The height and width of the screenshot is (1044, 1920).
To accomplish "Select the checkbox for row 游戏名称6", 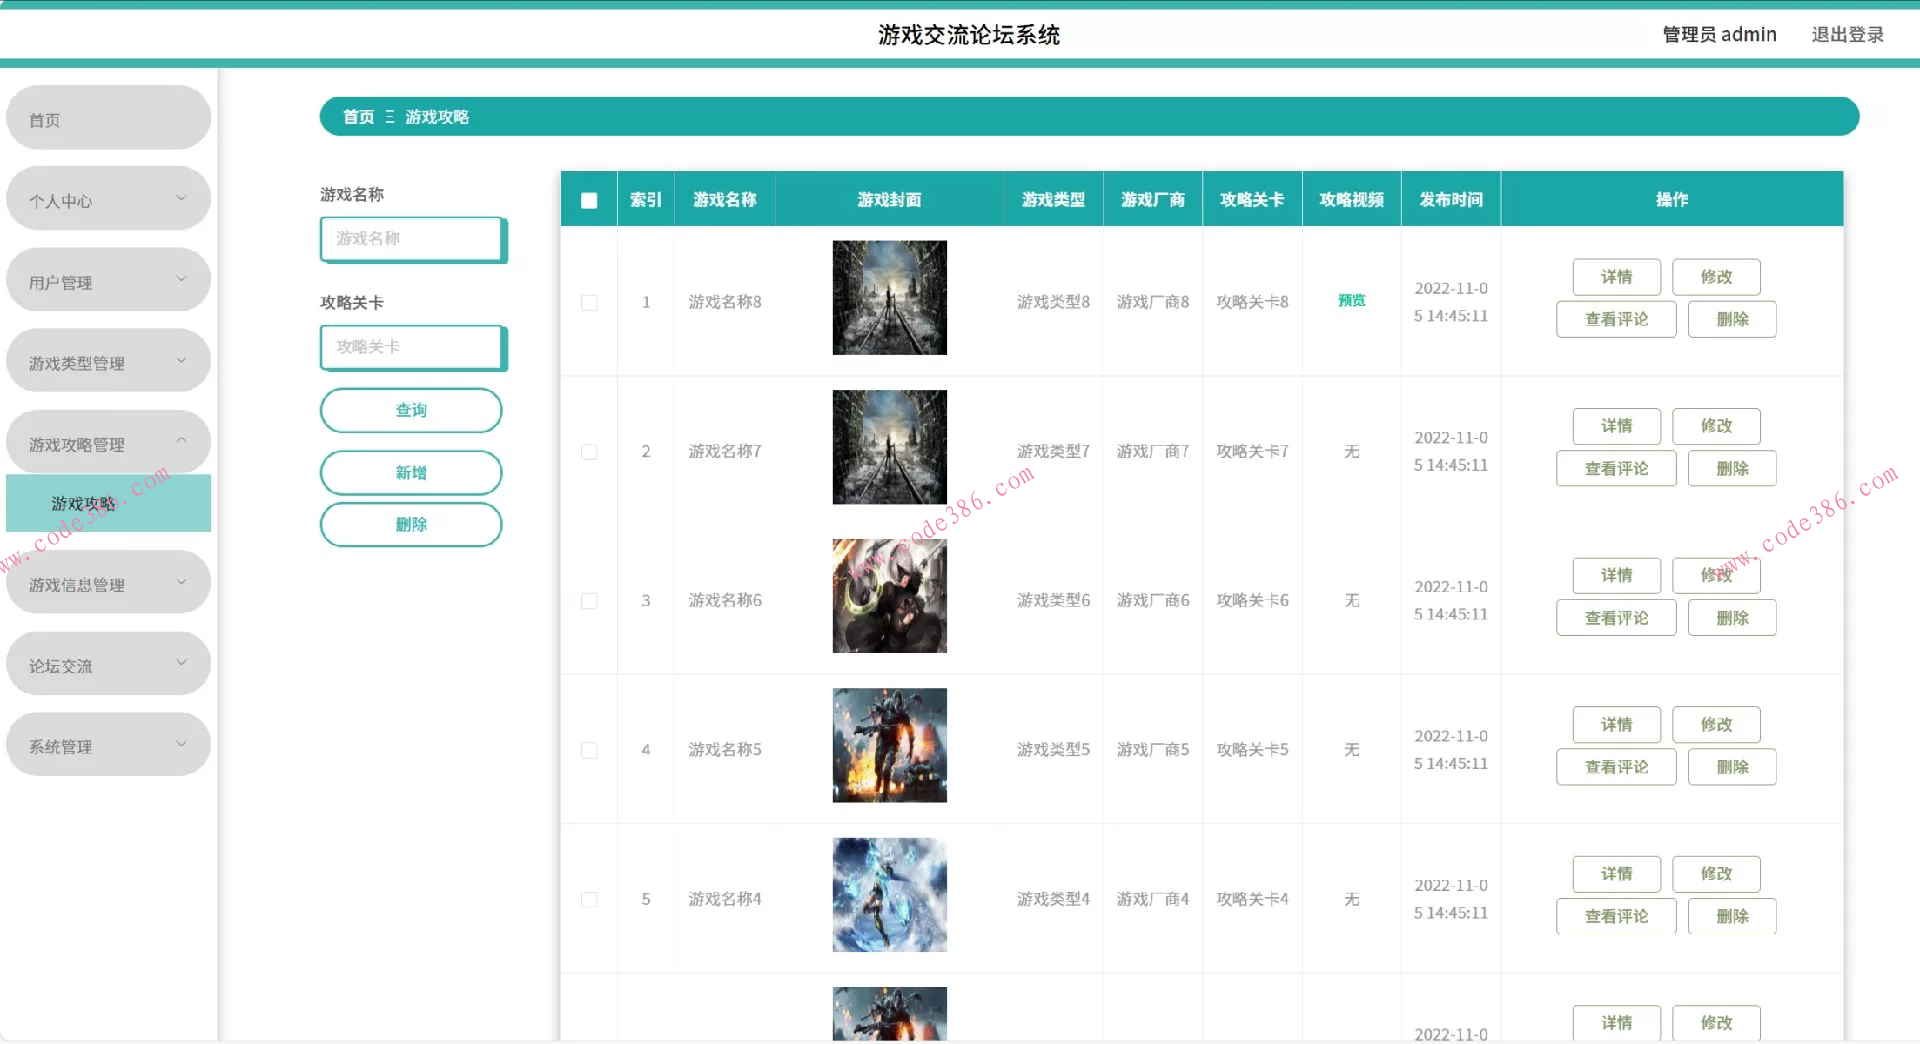I will coord(589,601).
